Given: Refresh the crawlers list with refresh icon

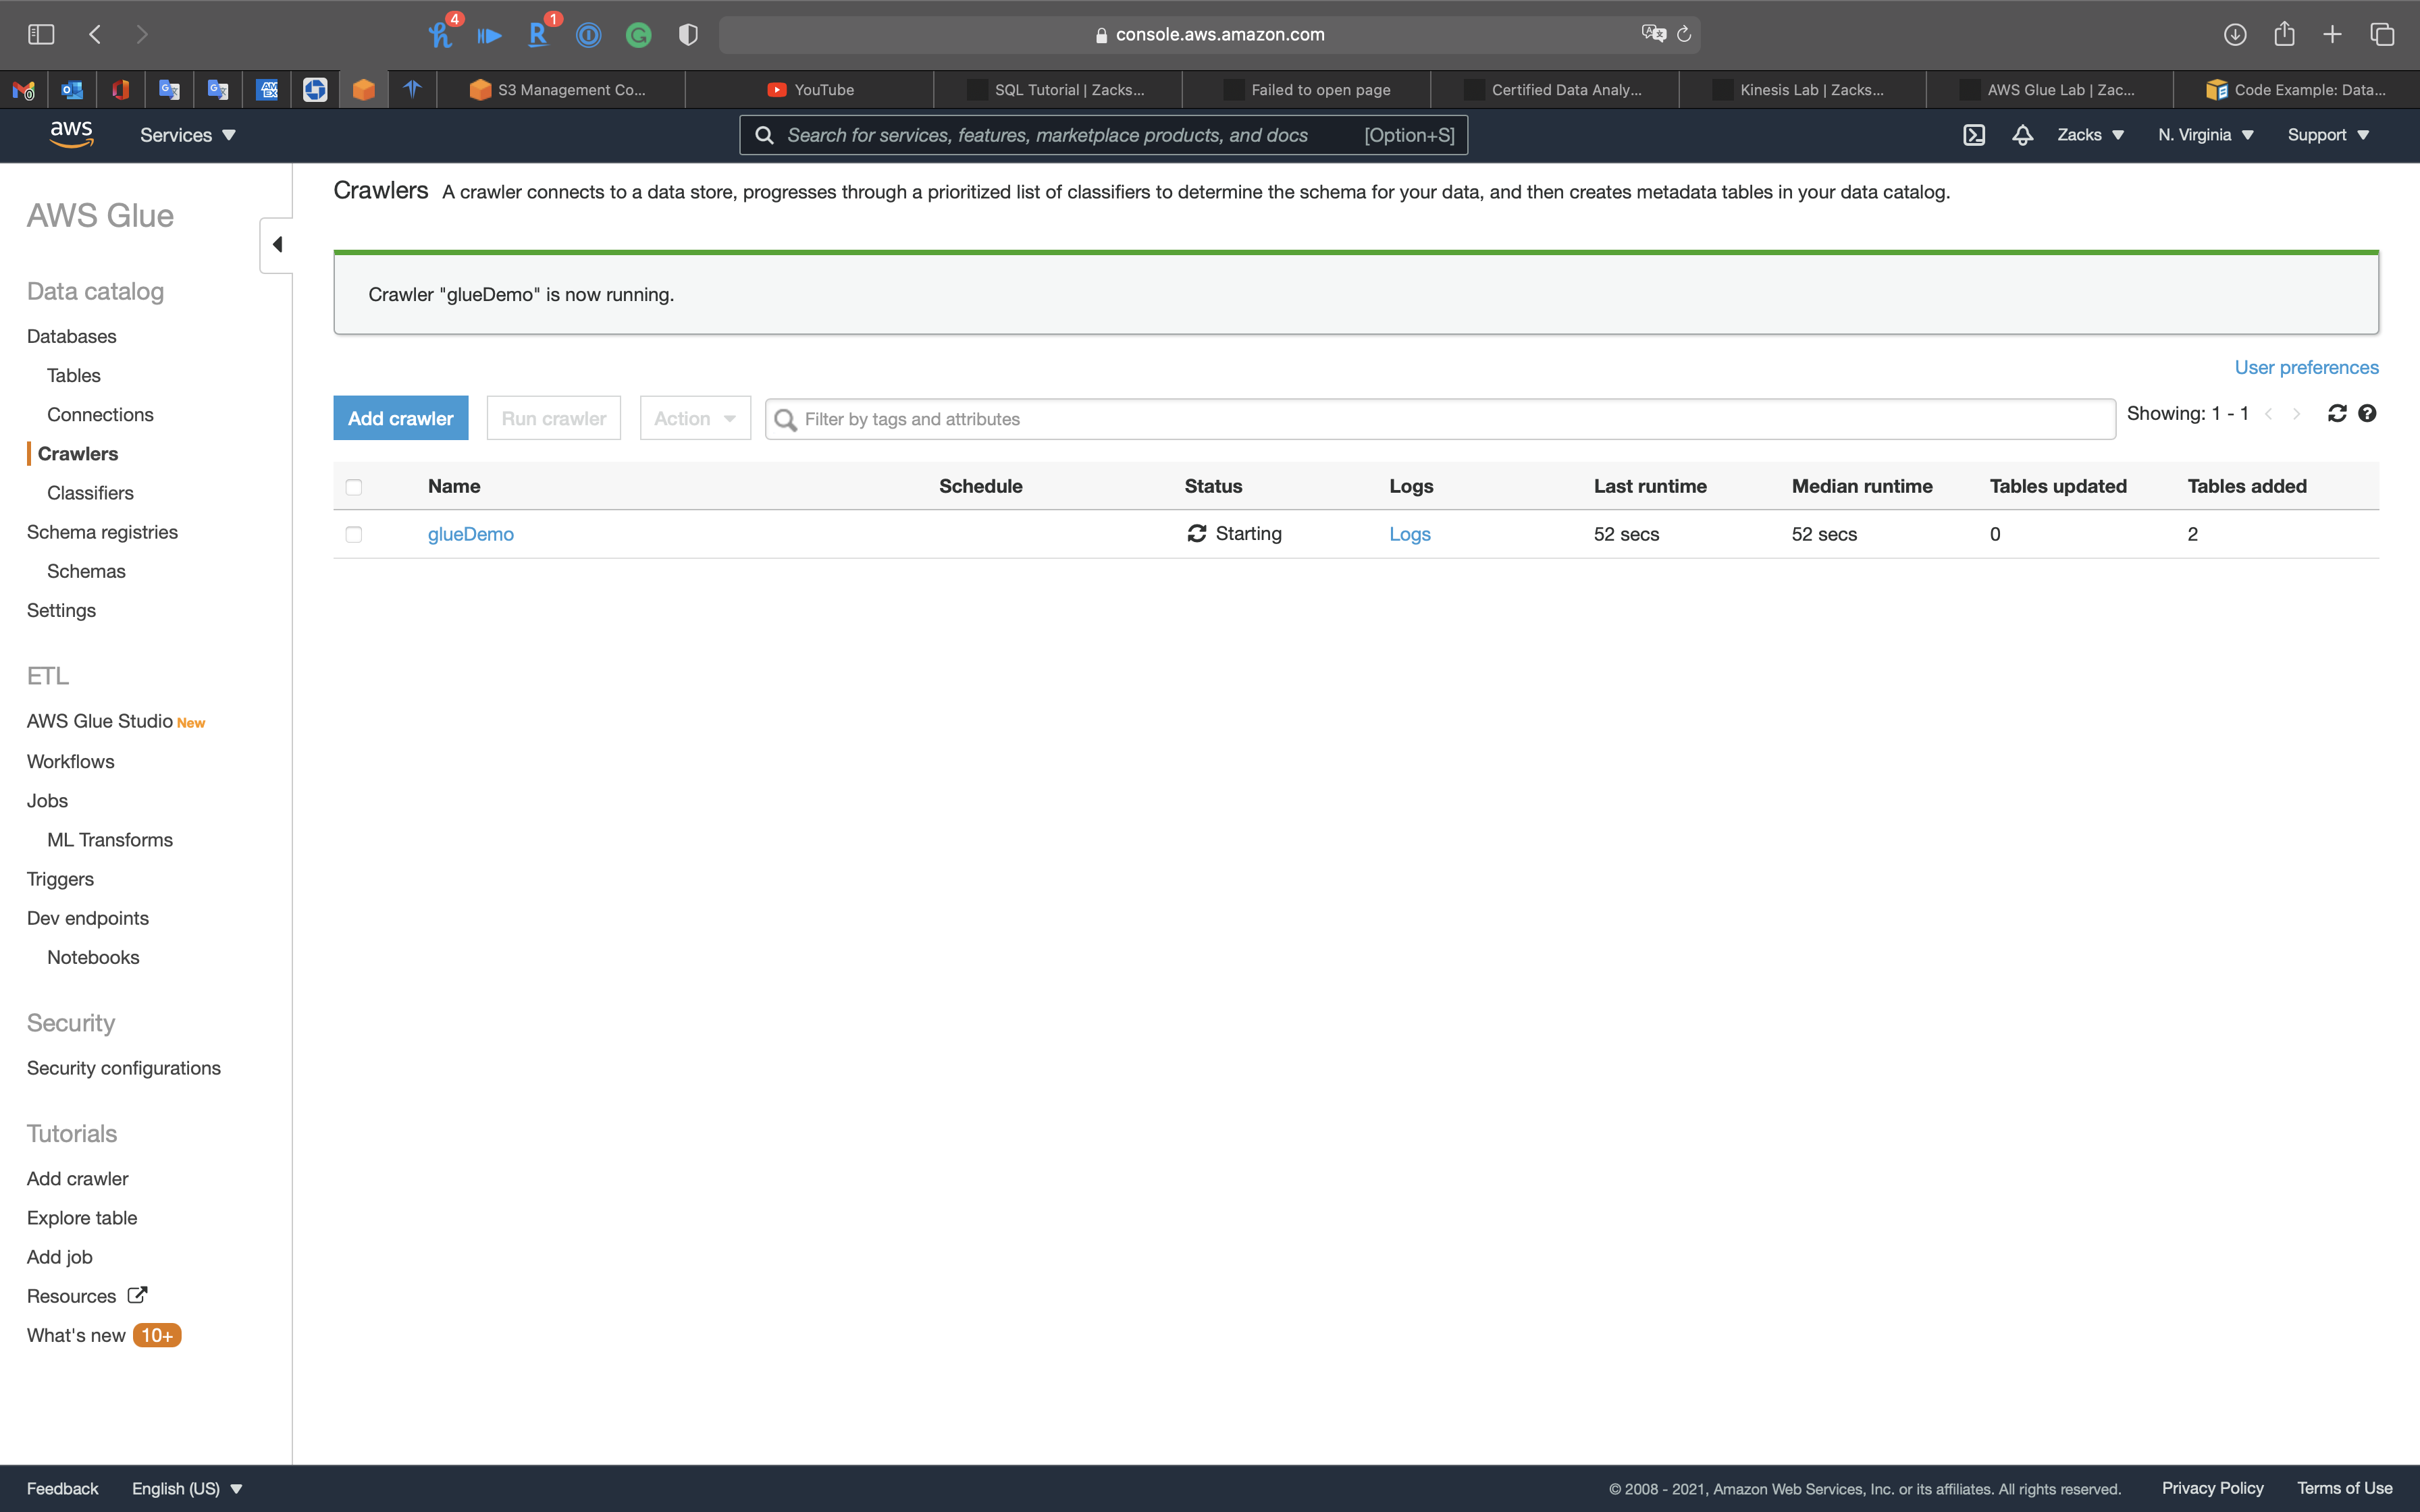Looking at the screenshot, I should click(x=2337, y=414).
